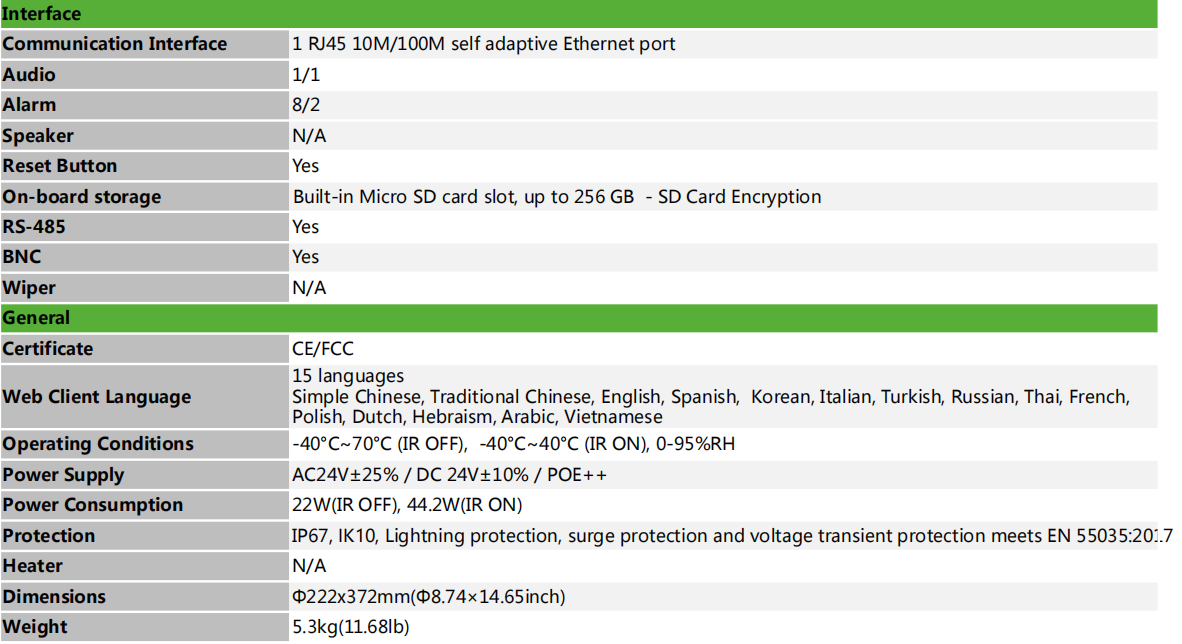The image size is (1182, 644).
Task: Select the BNC row label
Action: tap(22, 257)
